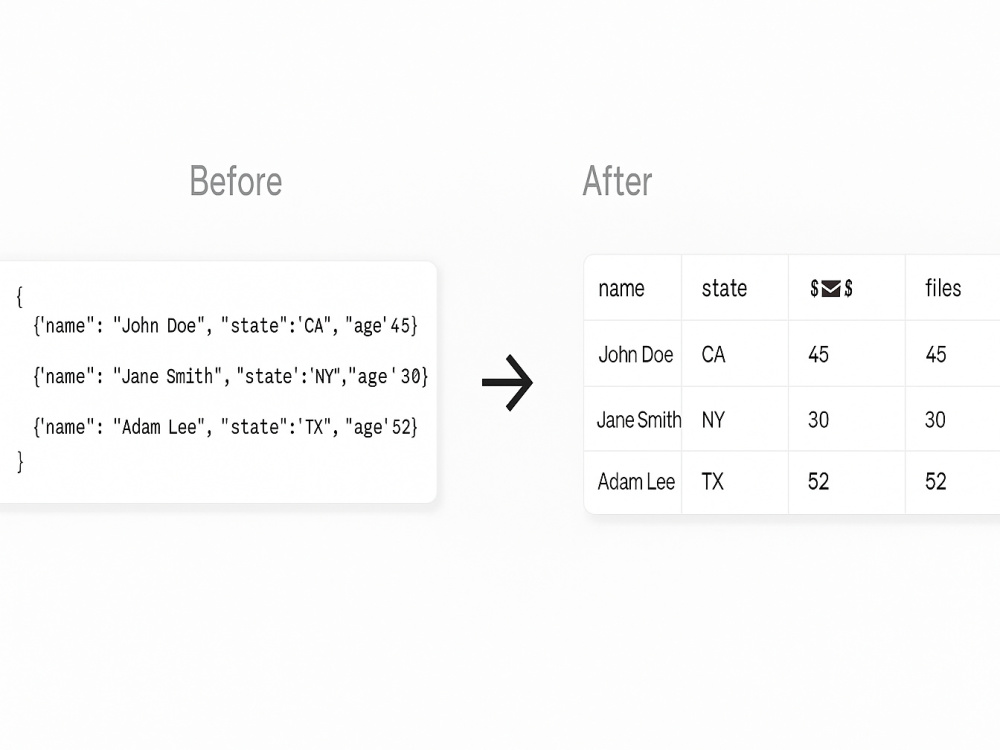Select the 'name' column header
The height and width of the screenshot is (750, 1000).
click(x=621, y=289)
